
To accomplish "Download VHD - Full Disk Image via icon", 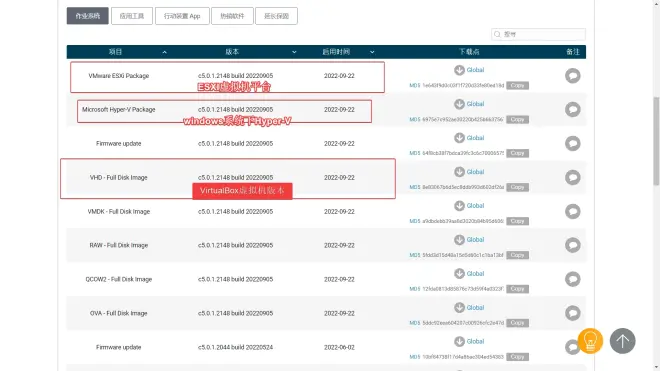I will (459, 172).
